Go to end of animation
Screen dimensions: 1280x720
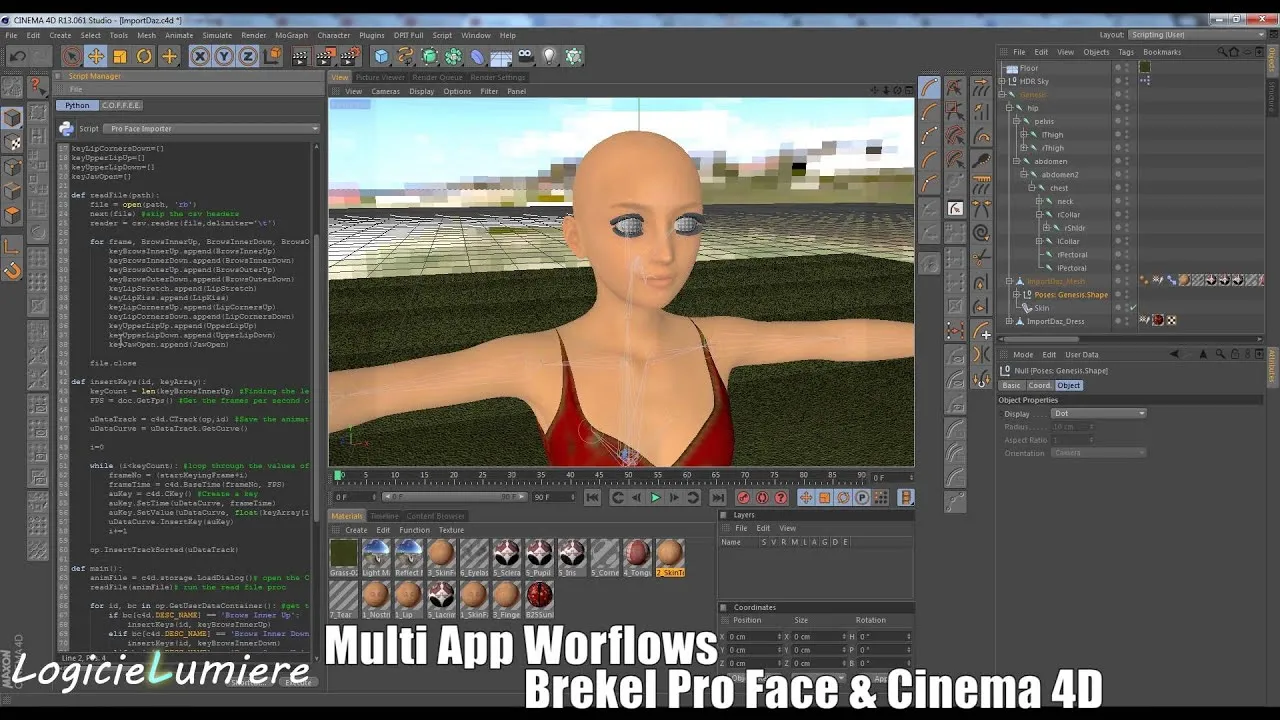[717, 497]
